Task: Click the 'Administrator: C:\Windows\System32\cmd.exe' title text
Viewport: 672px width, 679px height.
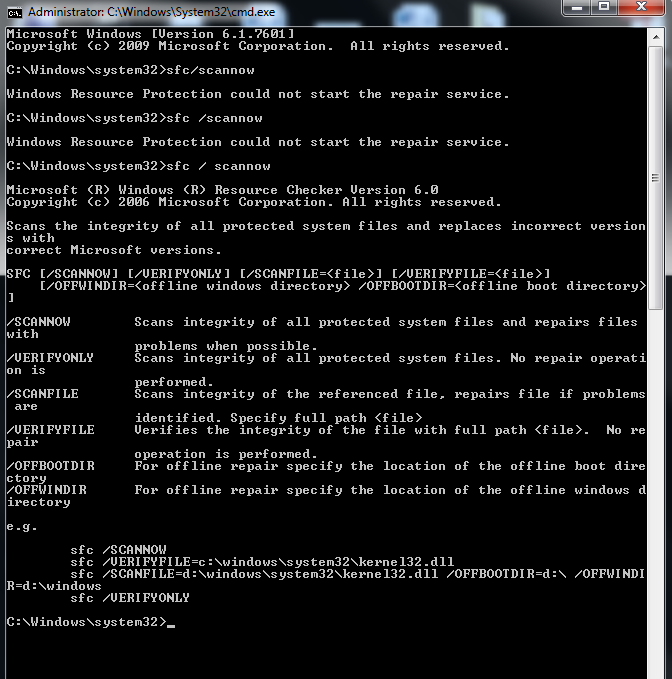Action: (152, 12)
